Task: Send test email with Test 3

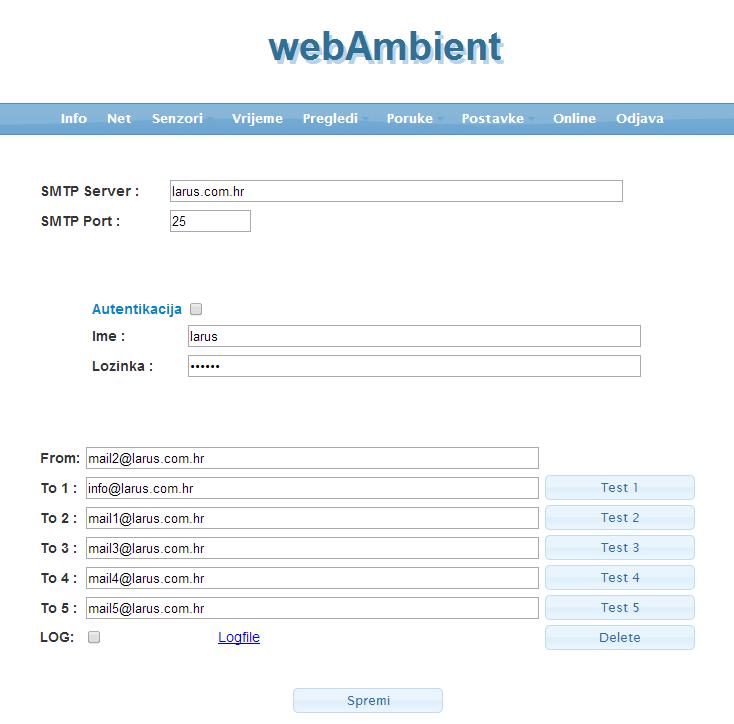Action: [620, 548]
